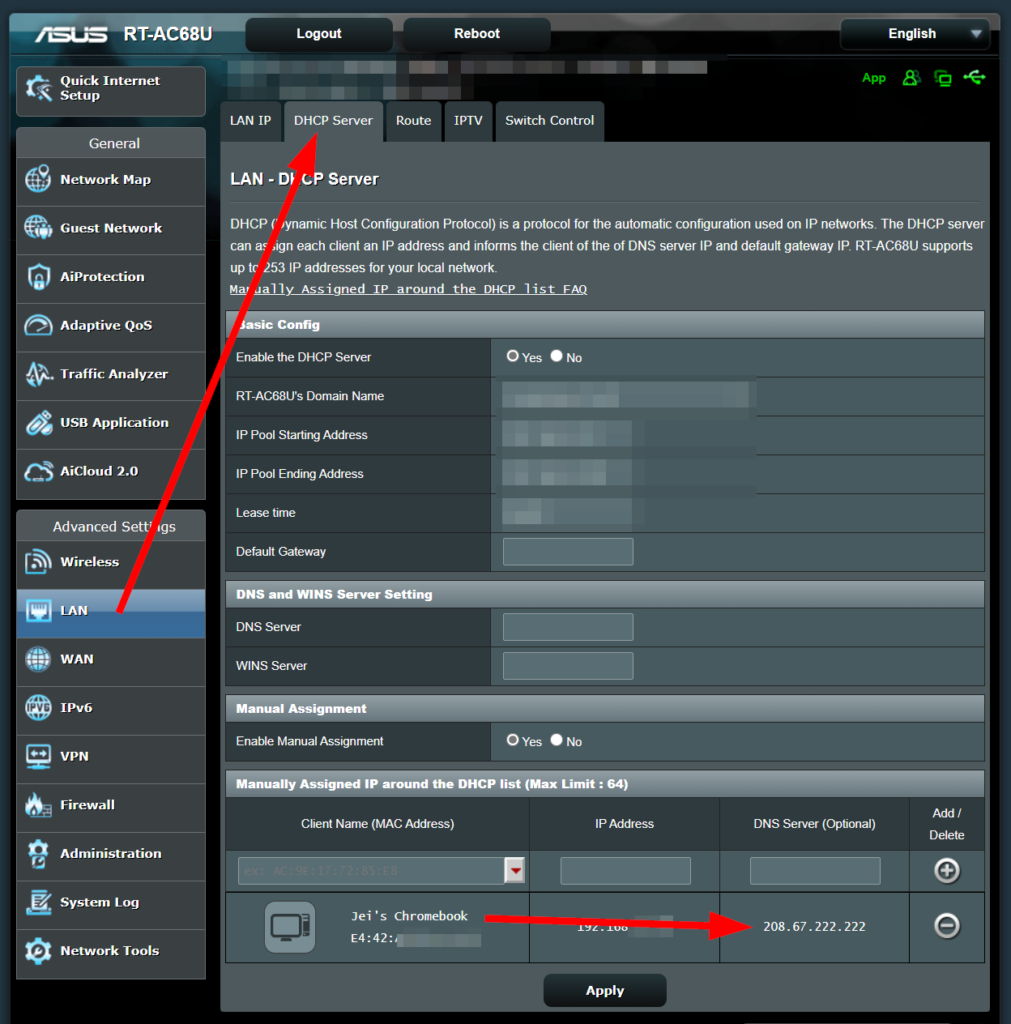Click the Reboot button
The width and height of the screenshot is (1011, 1024).
point(477,34)
